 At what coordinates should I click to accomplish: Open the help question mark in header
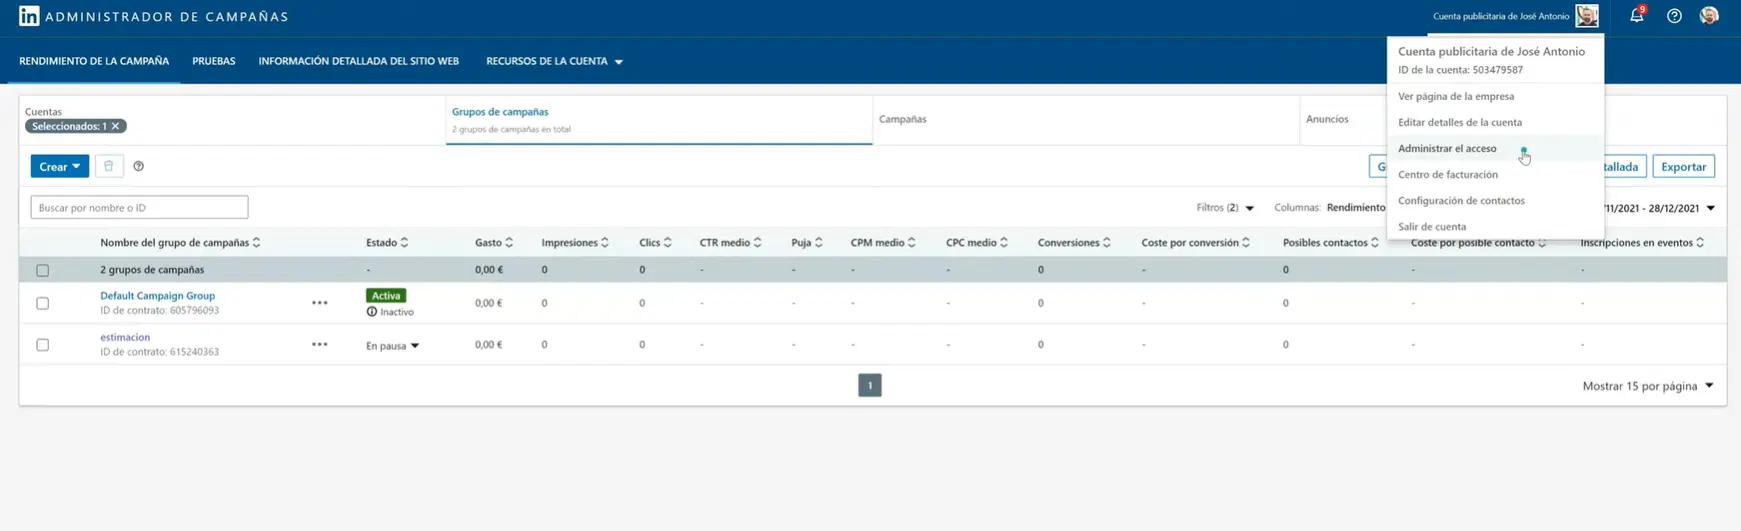pyautogui.click(x=1674, y=16)
